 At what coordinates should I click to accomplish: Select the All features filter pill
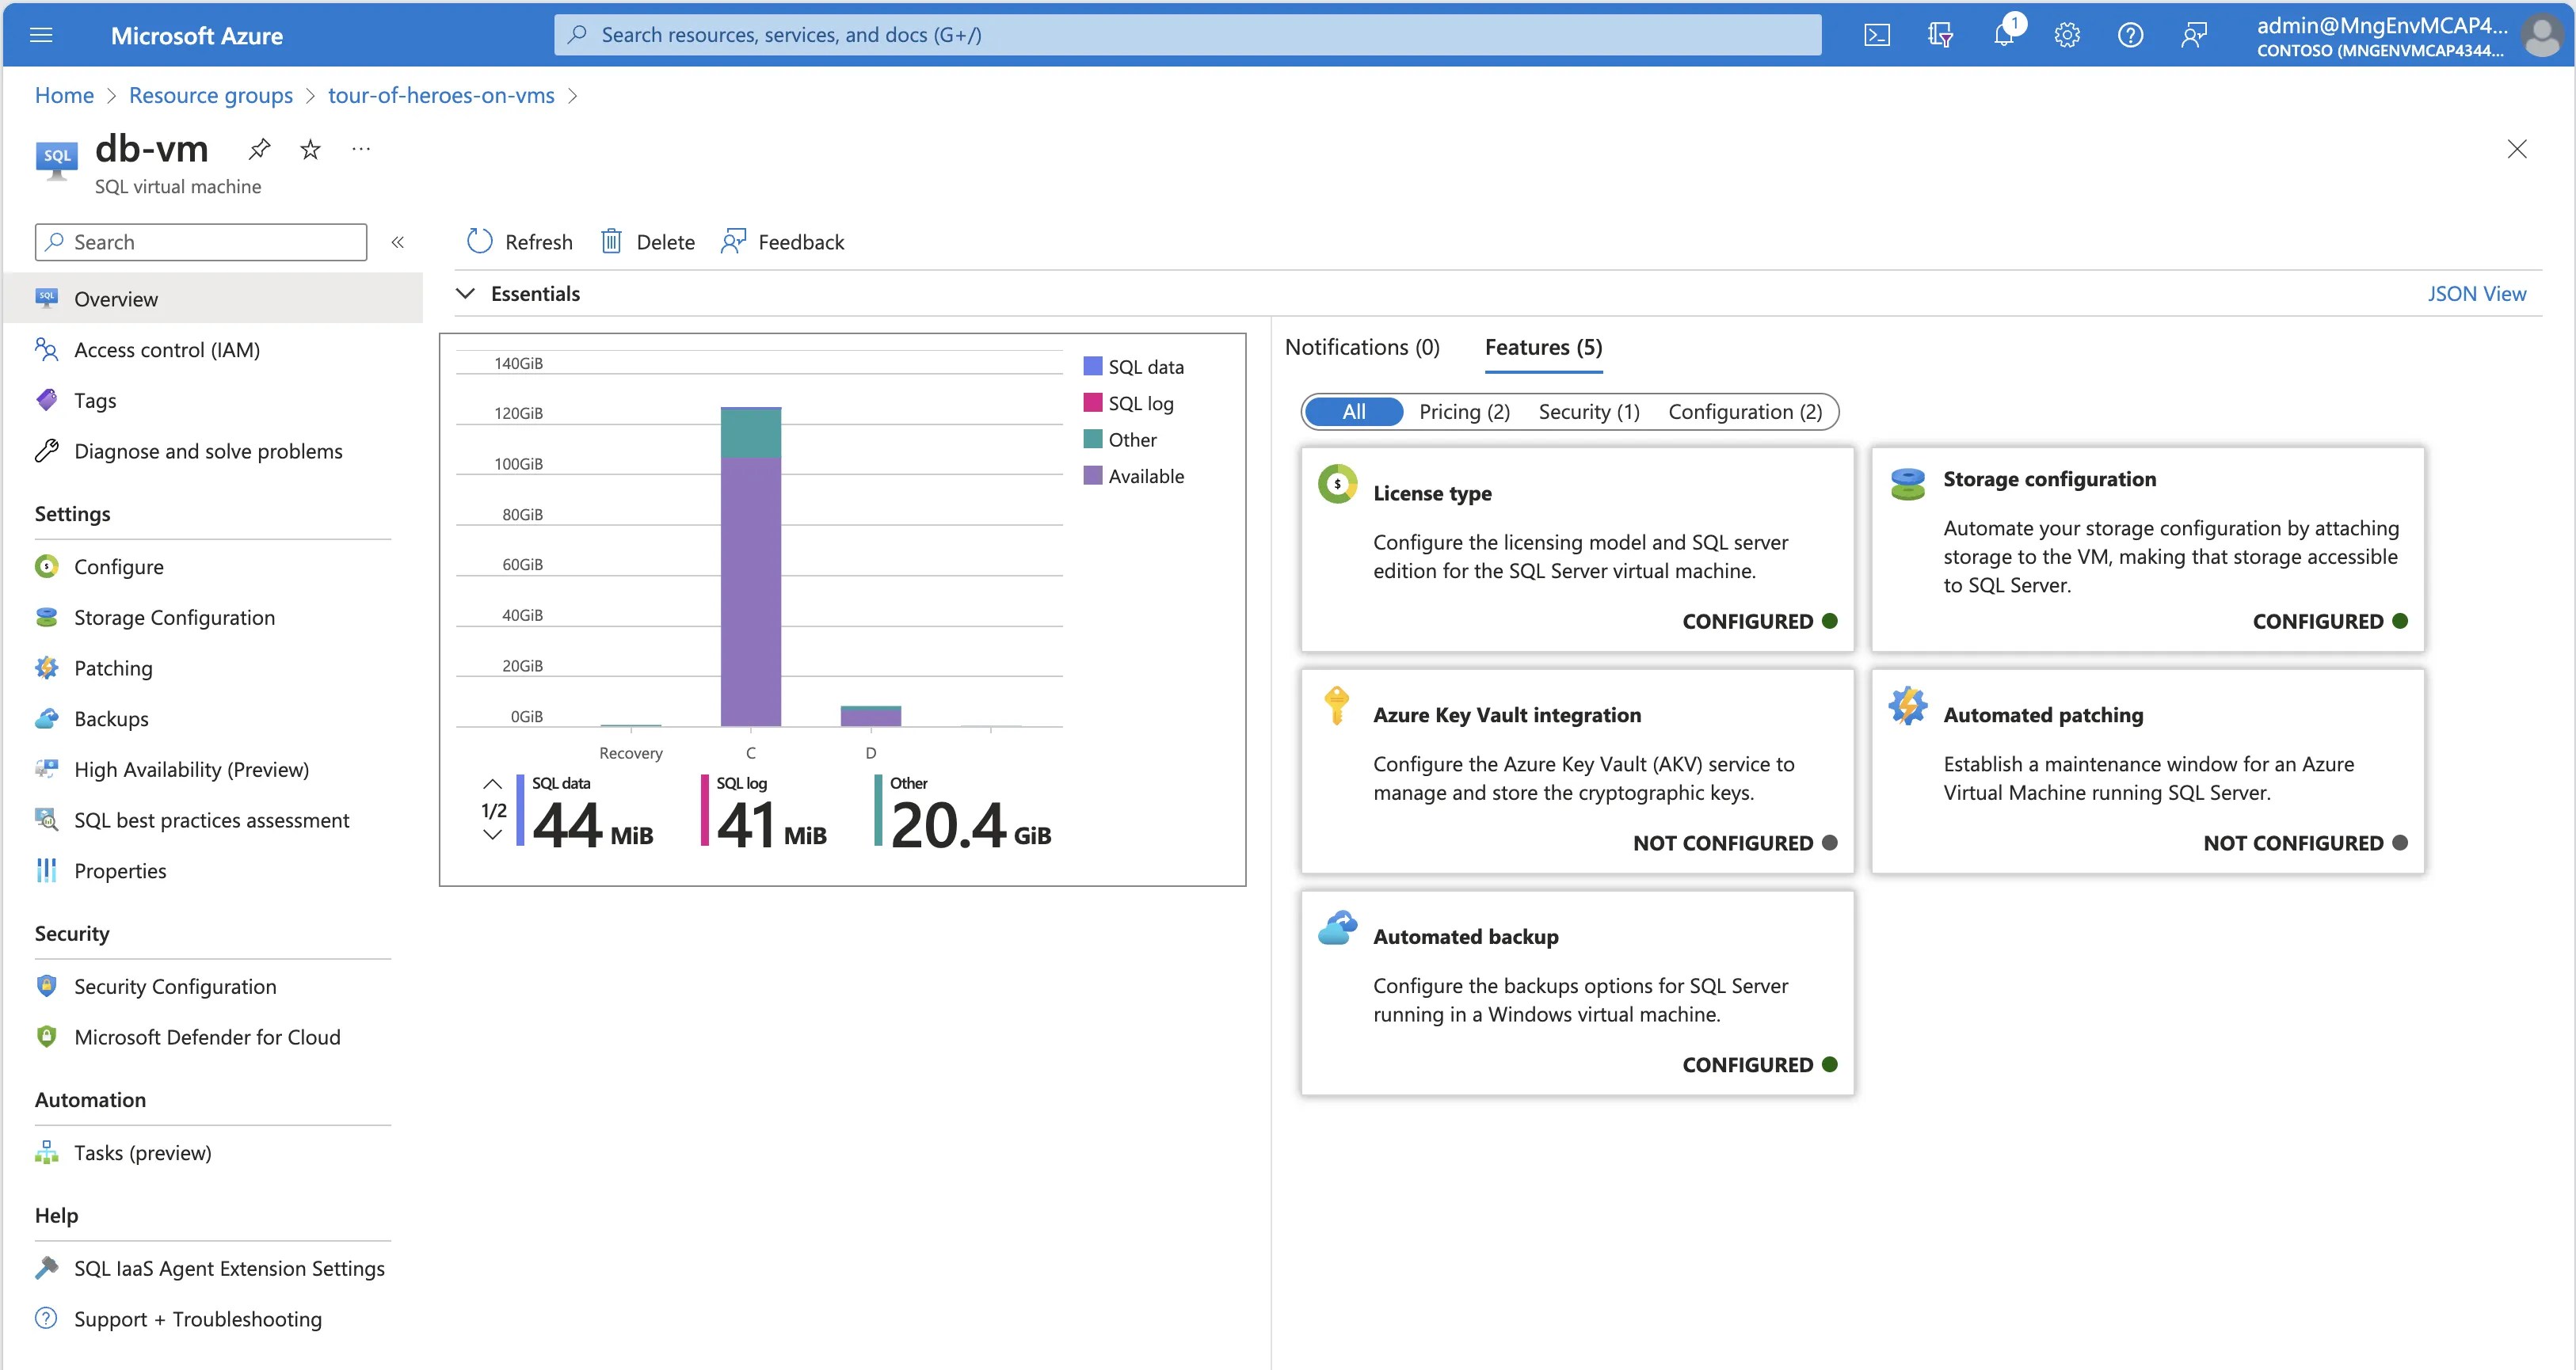(x=1353, y=411)
